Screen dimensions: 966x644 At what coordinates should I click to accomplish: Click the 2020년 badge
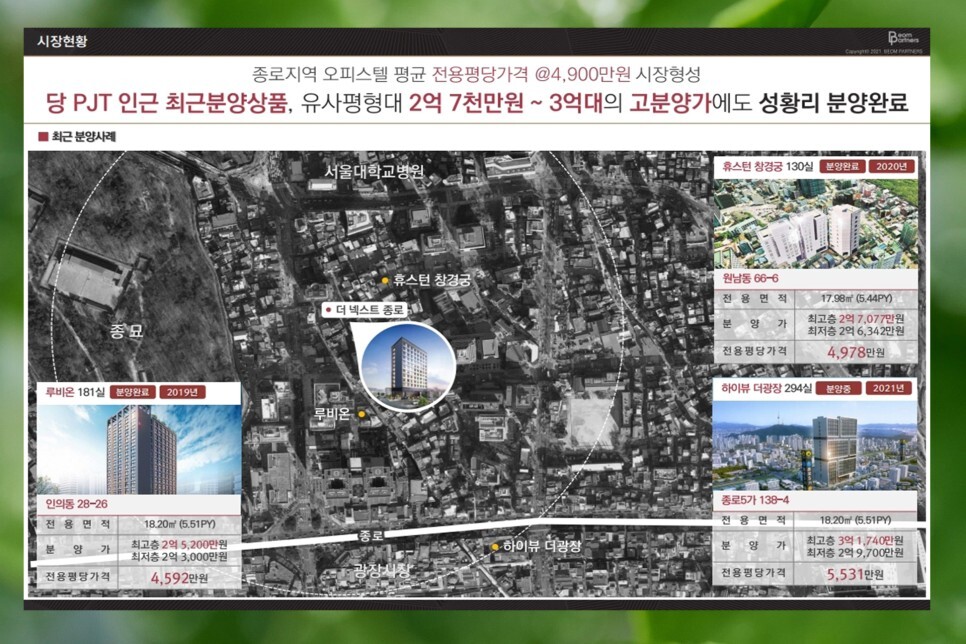point(891,166)
